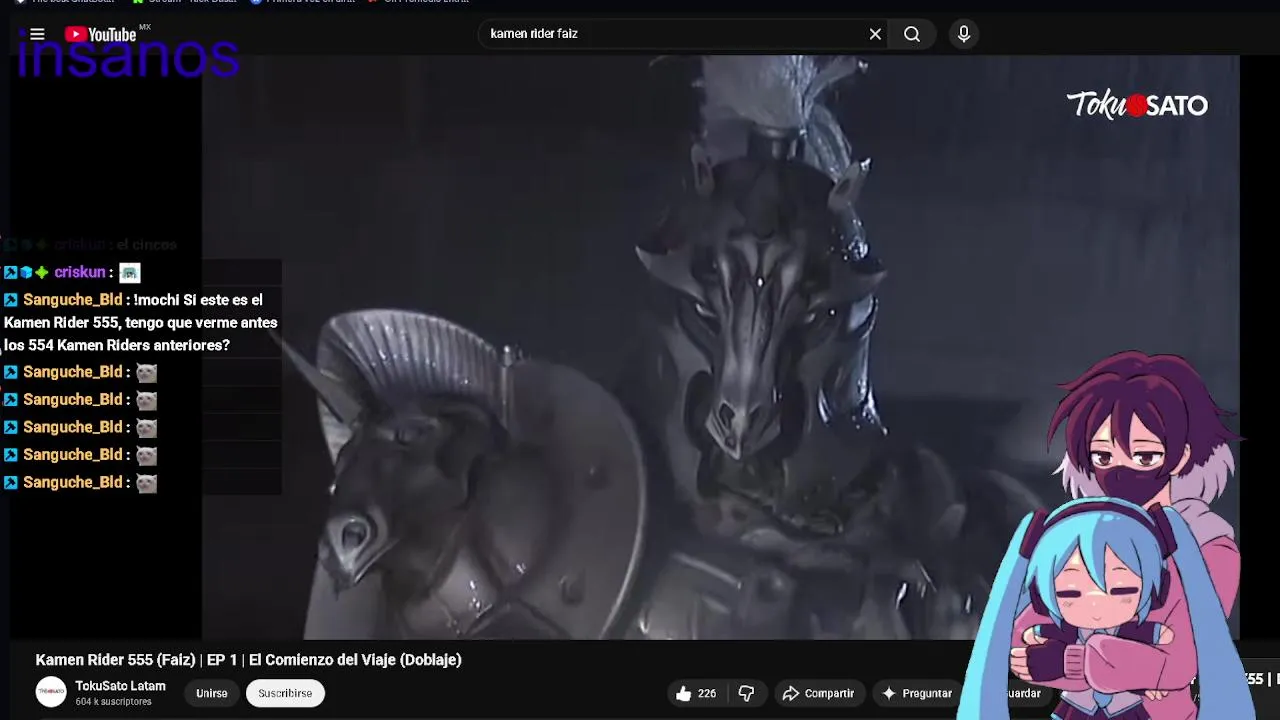Open the YouTube hamburger guide menu
The height and width of the screenshot is (720, 1280).
coord(37,34)
